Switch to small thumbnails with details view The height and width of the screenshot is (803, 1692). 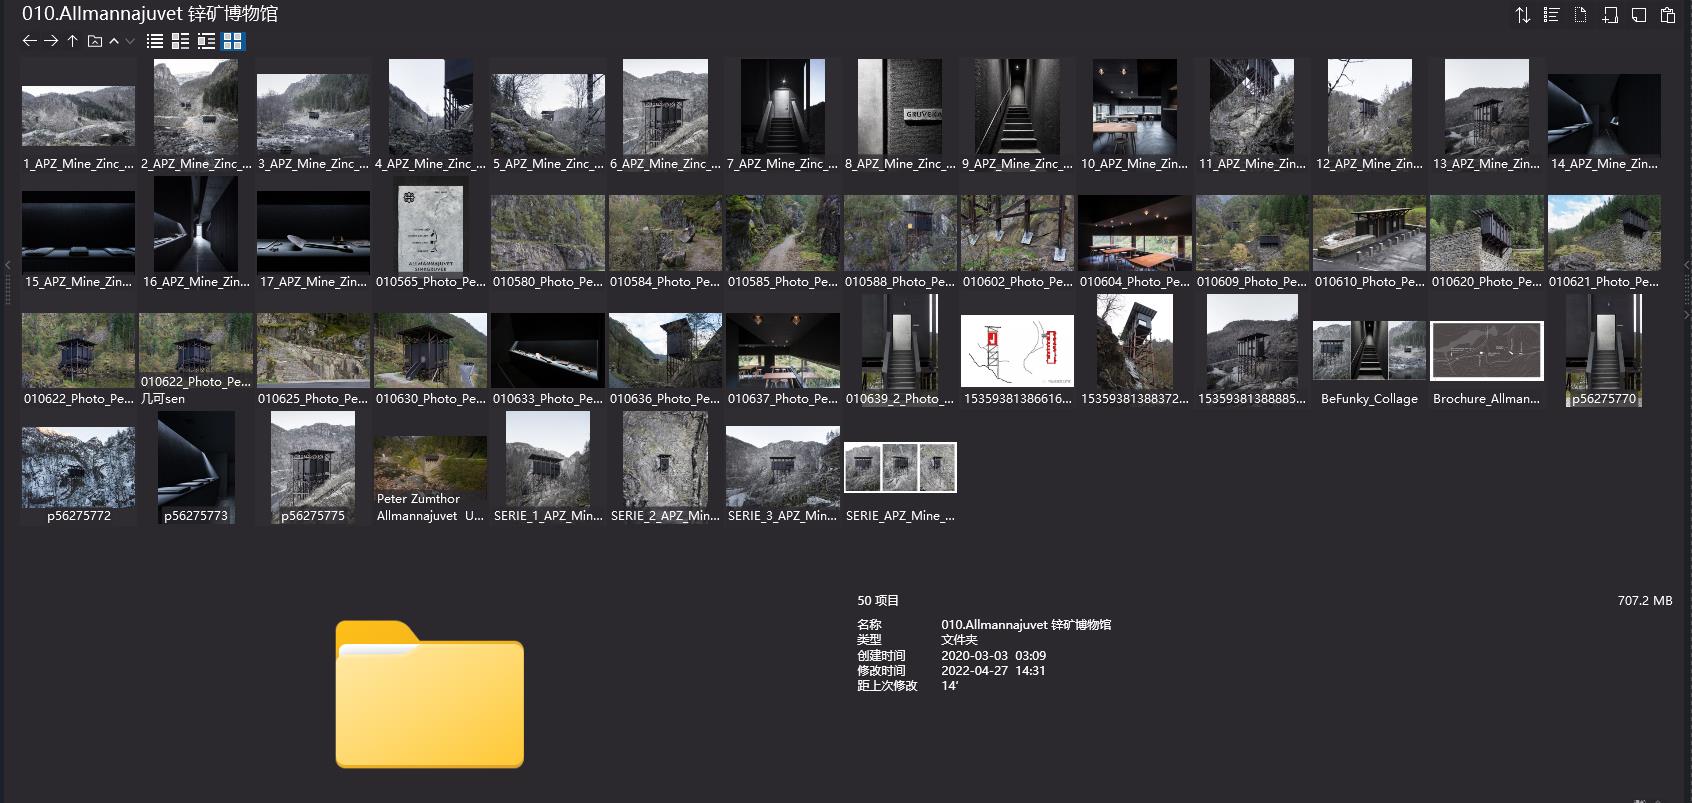180,41
